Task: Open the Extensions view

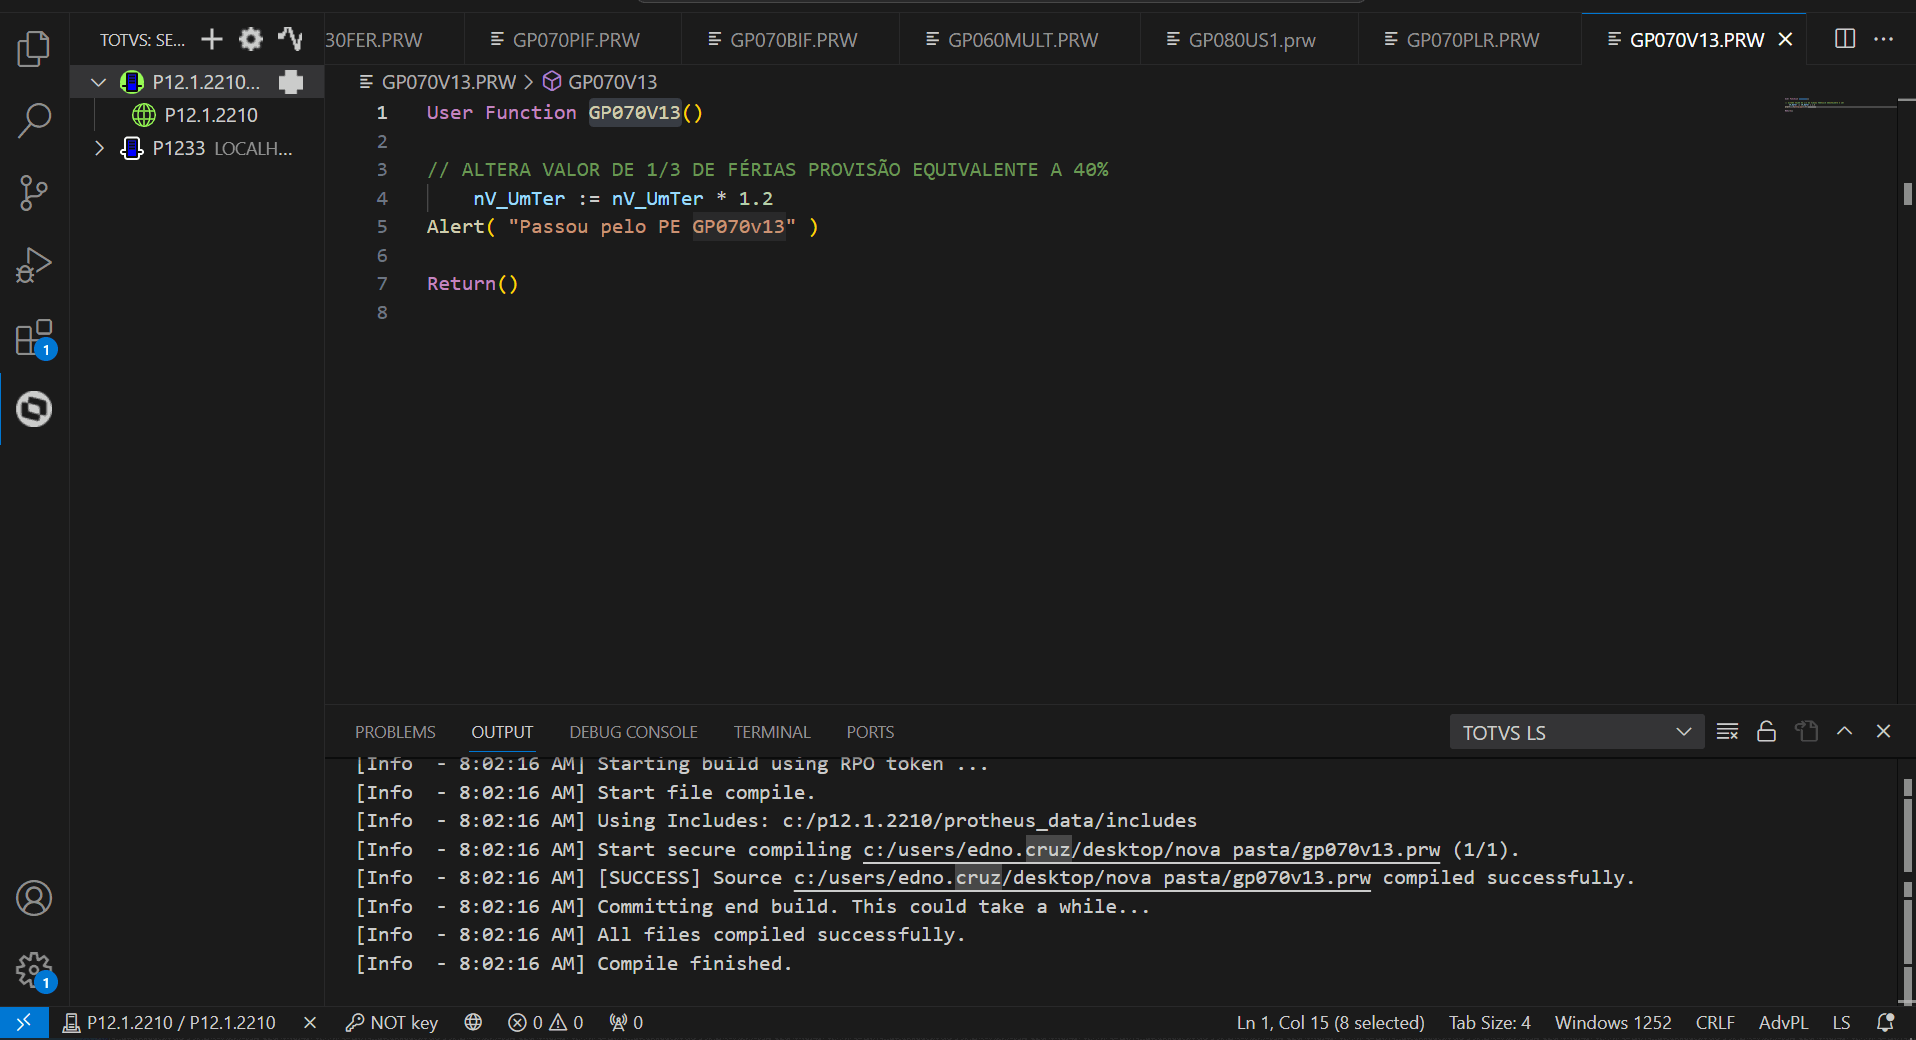Action: (34, 338)
